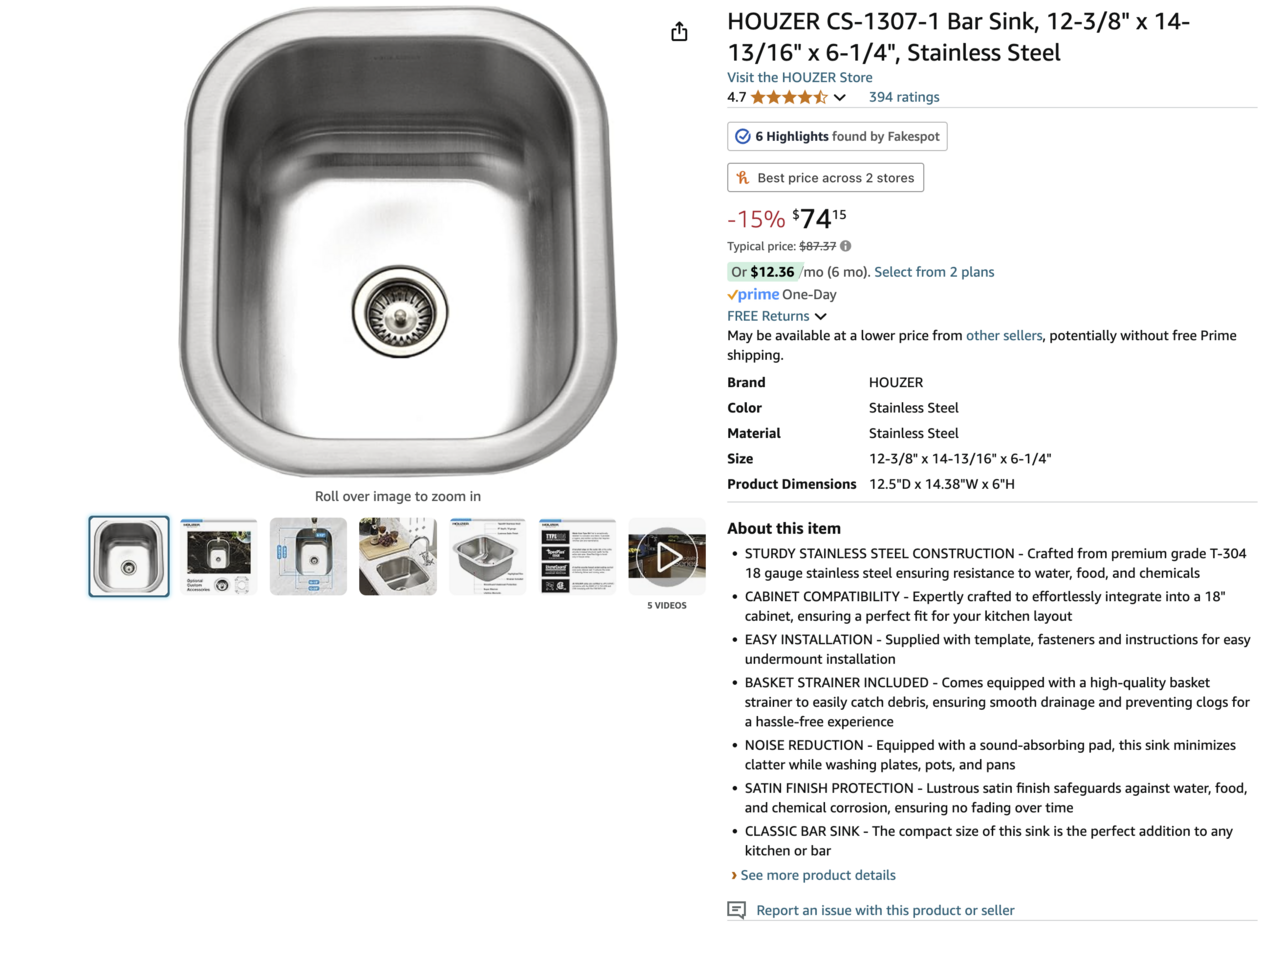Click the share icon above product image
This screenshot has width=1262, height=960.
point(679,32)
